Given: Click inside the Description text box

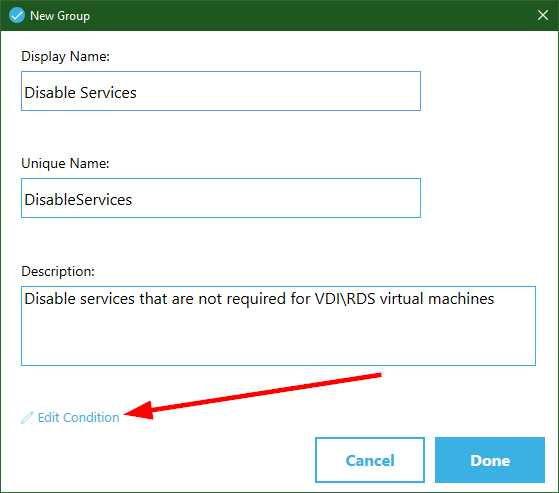Looking at the screenshot, I should (278, 326).
